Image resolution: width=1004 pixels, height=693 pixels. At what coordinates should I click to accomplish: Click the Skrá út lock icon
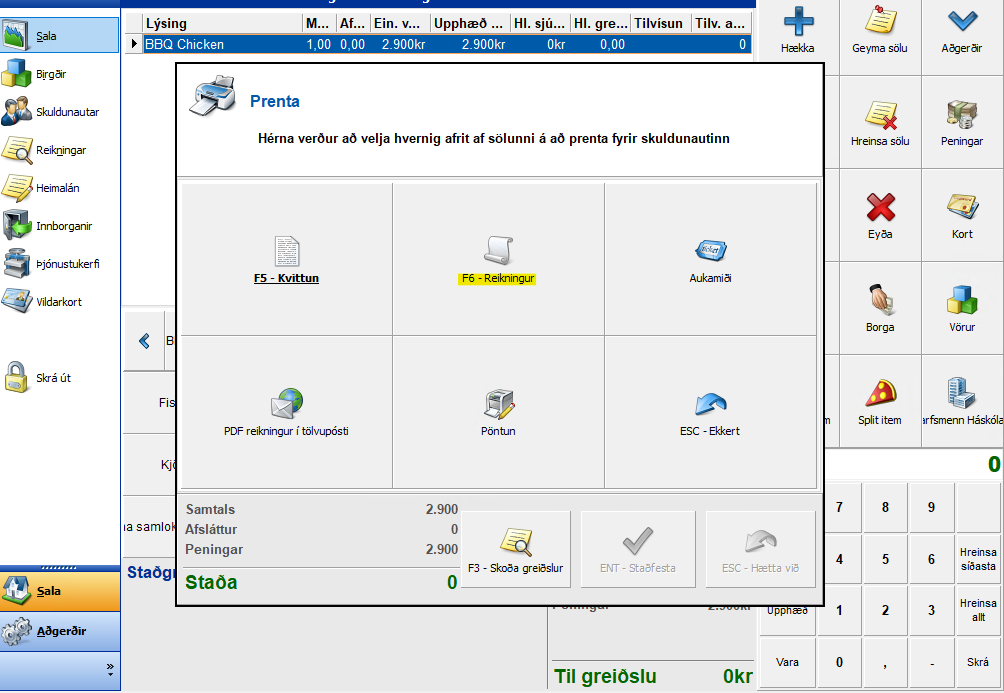tap(18, 377)
